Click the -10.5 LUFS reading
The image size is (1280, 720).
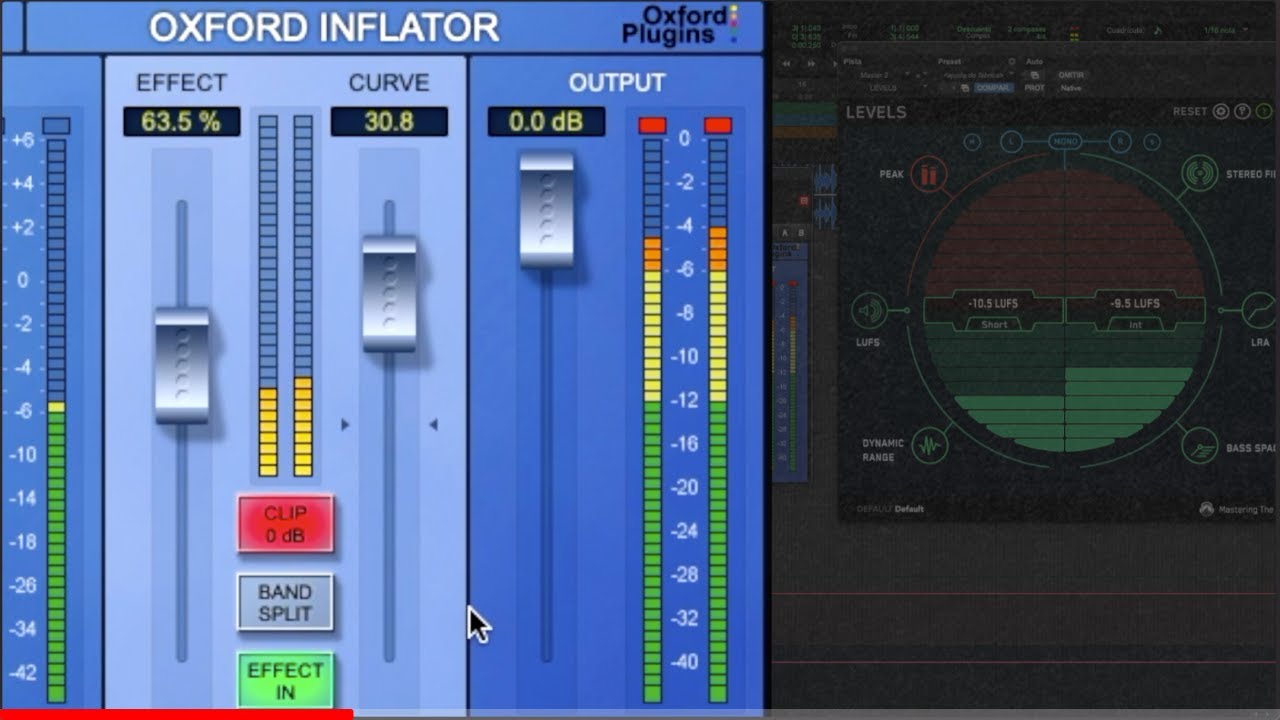pos(994,303)
